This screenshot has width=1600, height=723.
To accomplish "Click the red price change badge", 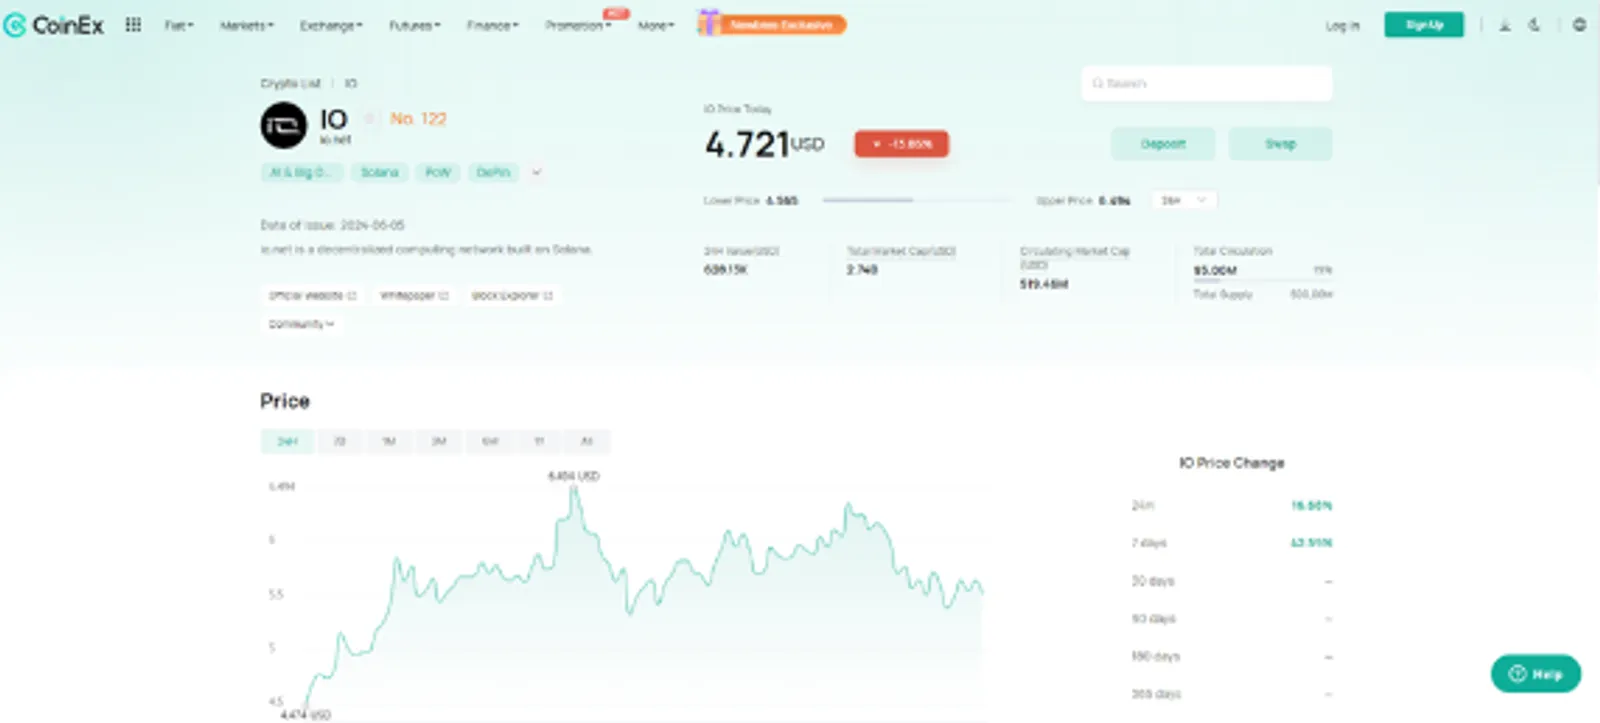I will pyautogui.click(x=902, y=144).
